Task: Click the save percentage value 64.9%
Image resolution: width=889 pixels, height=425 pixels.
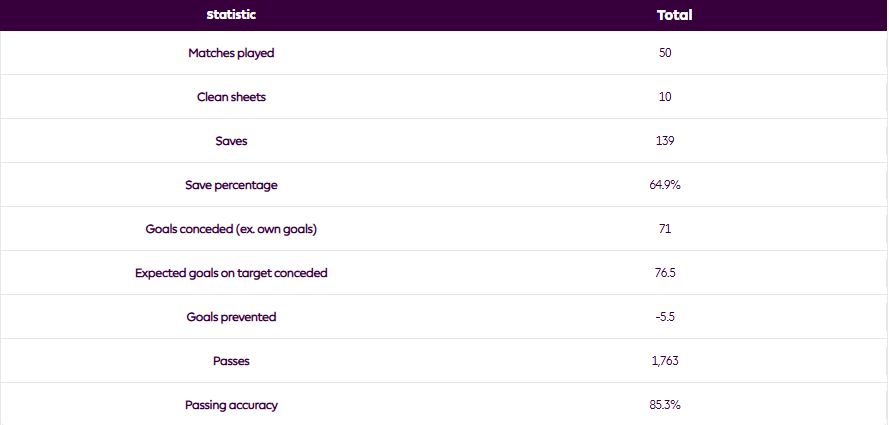Action: click(665, 185)
